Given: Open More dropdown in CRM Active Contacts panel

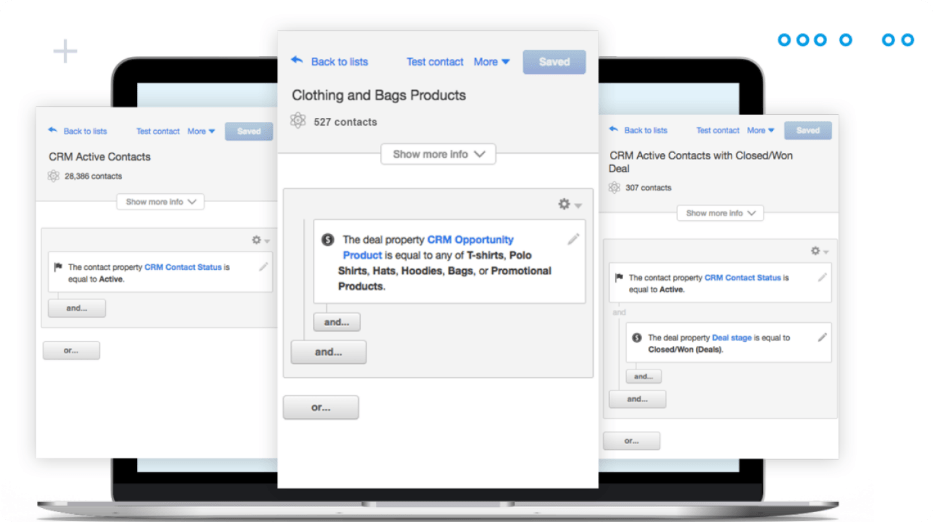Looking at the screenshot, I should pyautogui.click(x=201, y=131).
